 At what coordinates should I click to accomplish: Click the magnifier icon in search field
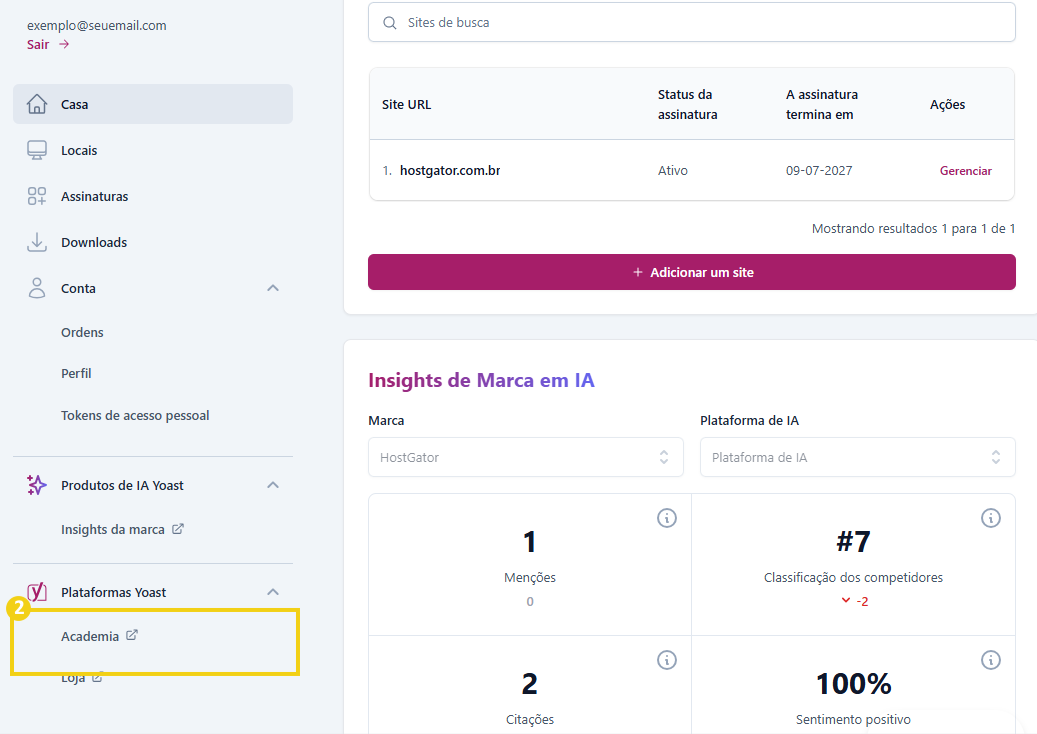coord(390,22)
